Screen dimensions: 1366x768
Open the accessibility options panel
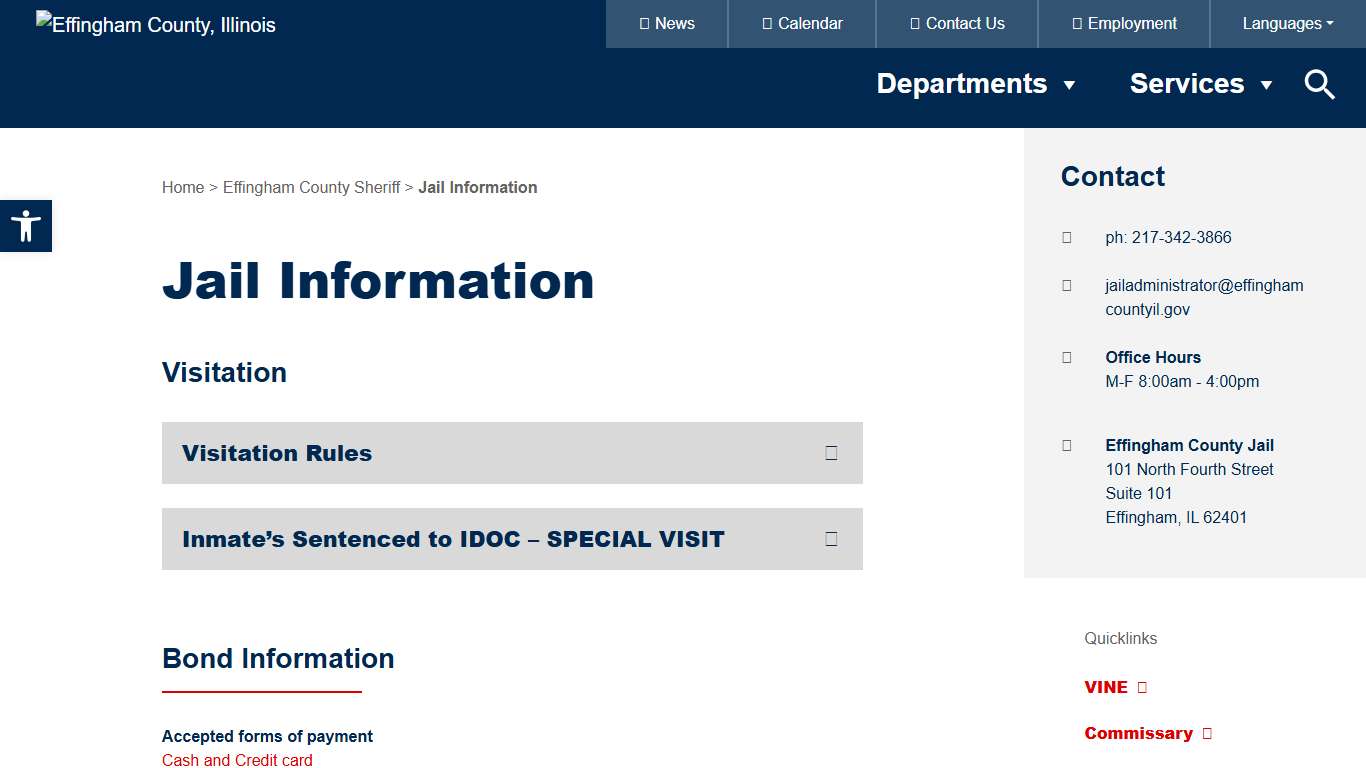click(x=26, y=225)
